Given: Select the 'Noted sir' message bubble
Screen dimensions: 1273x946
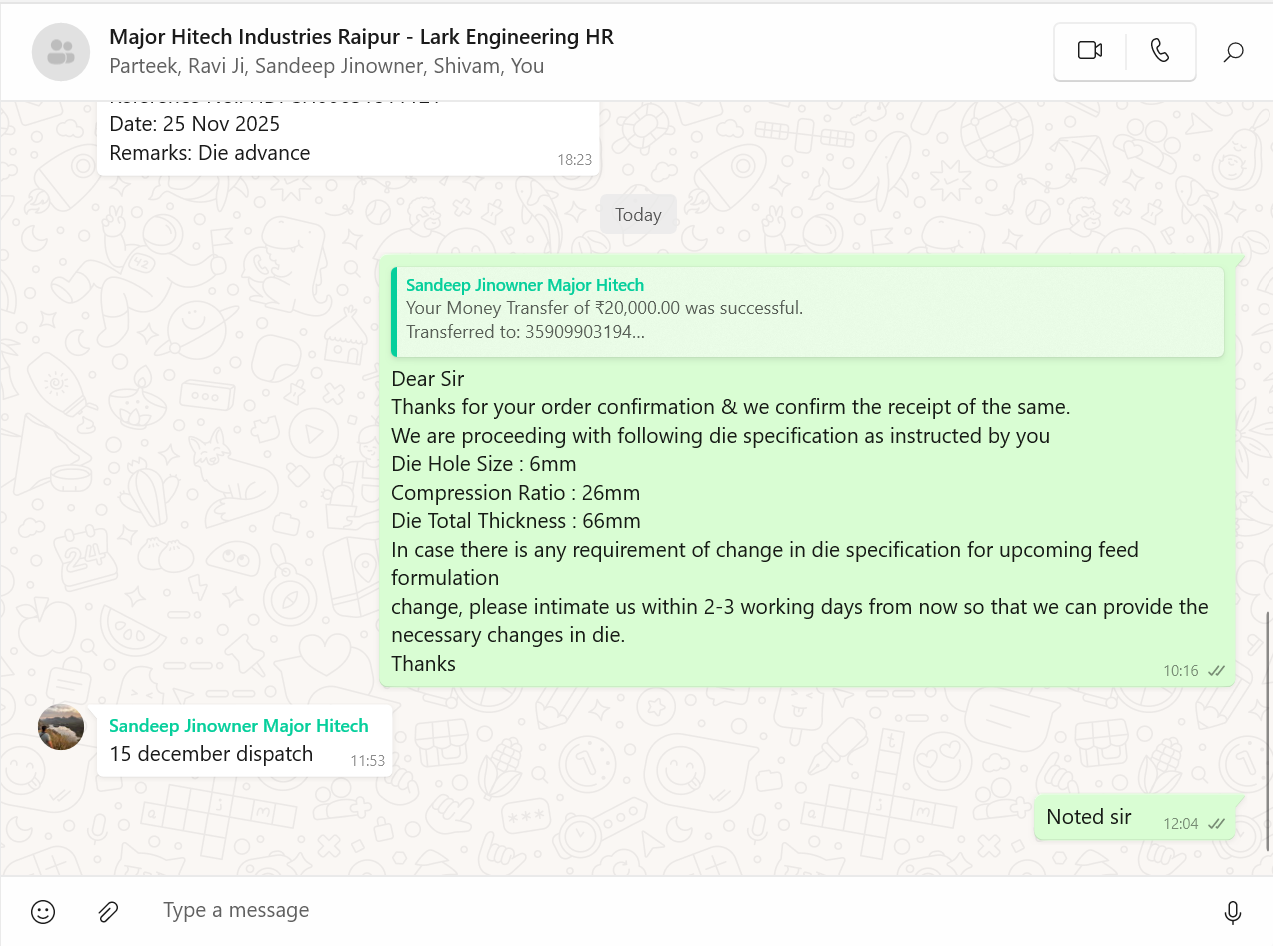Looking at the screenshot, I should point(1088,817).
